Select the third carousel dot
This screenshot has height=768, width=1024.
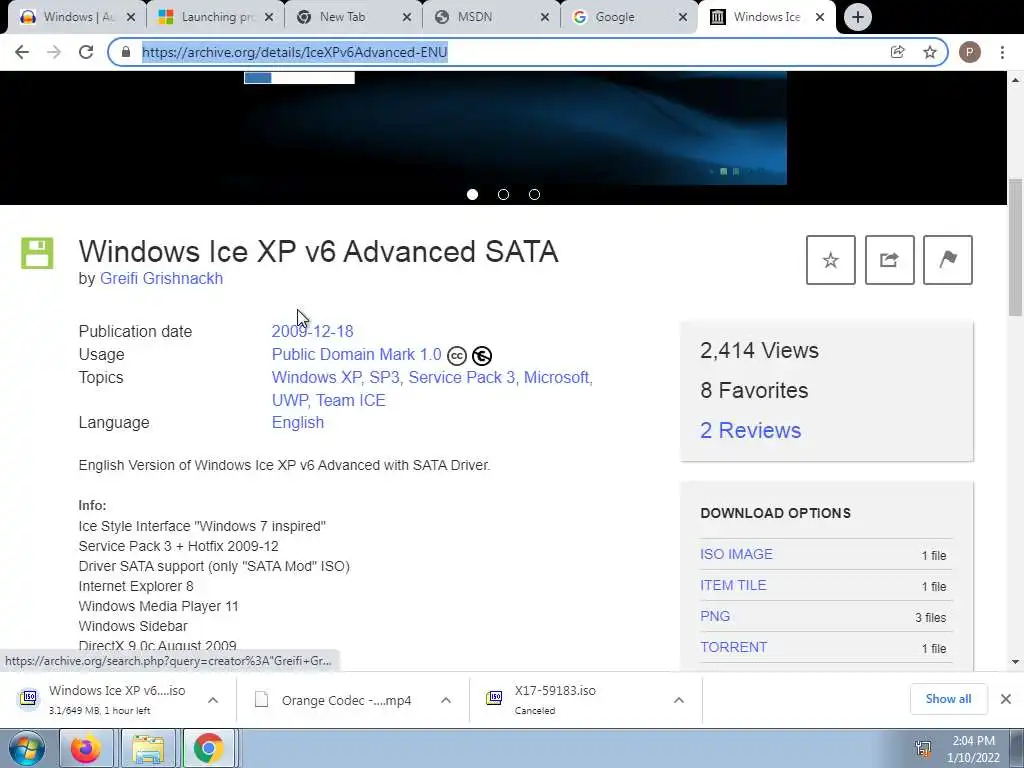click(534, 195)
